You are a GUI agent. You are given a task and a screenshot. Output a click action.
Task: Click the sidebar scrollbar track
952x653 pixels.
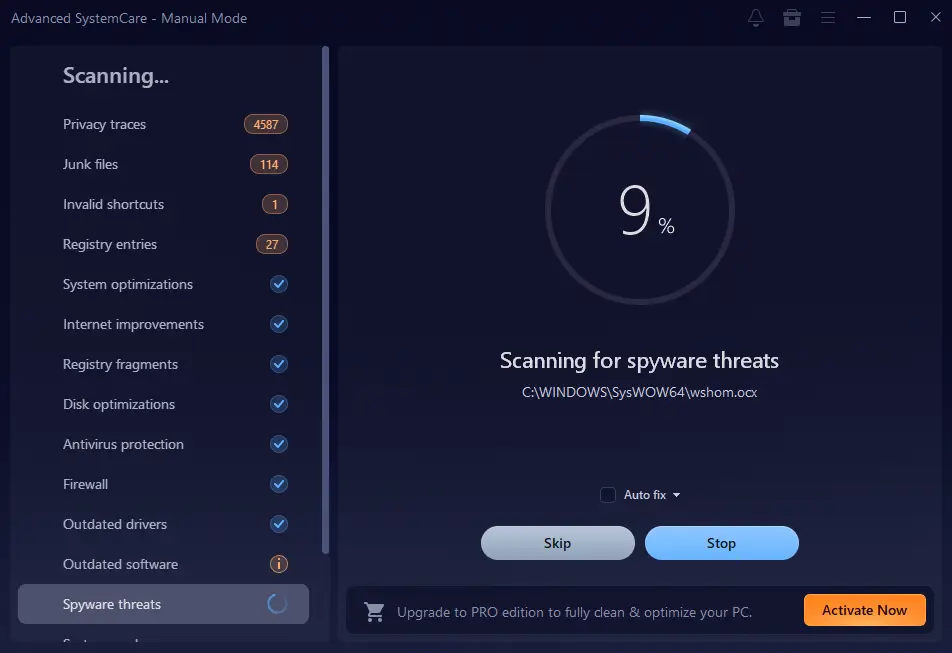pos(324,300)
